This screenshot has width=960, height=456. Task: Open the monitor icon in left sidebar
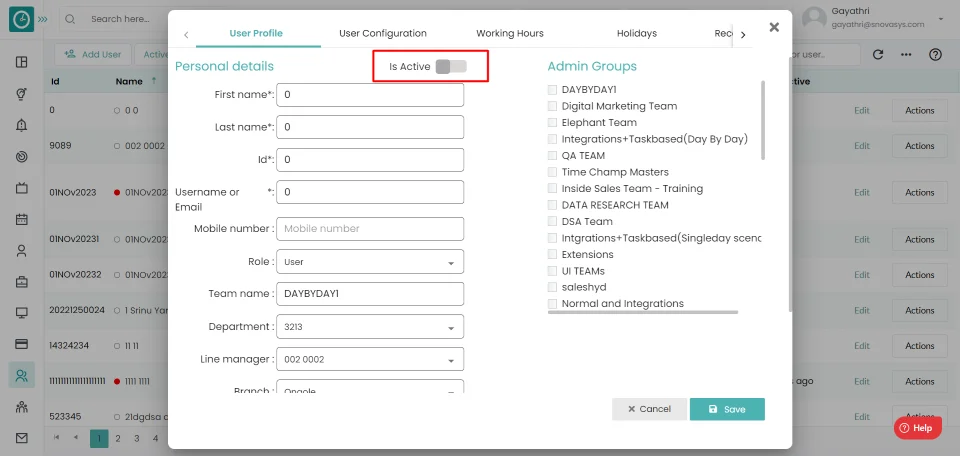coord(21,313)
